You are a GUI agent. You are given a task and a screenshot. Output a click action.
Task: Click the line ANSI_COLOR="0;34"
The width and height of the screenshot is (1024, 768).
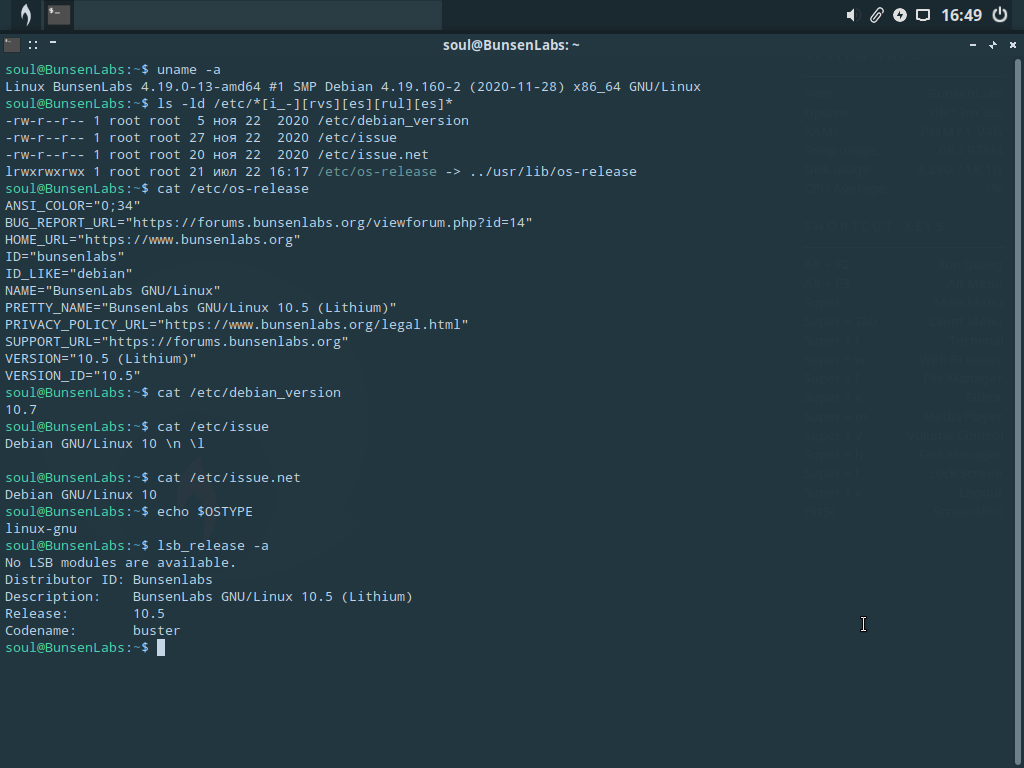coord(72,206)
